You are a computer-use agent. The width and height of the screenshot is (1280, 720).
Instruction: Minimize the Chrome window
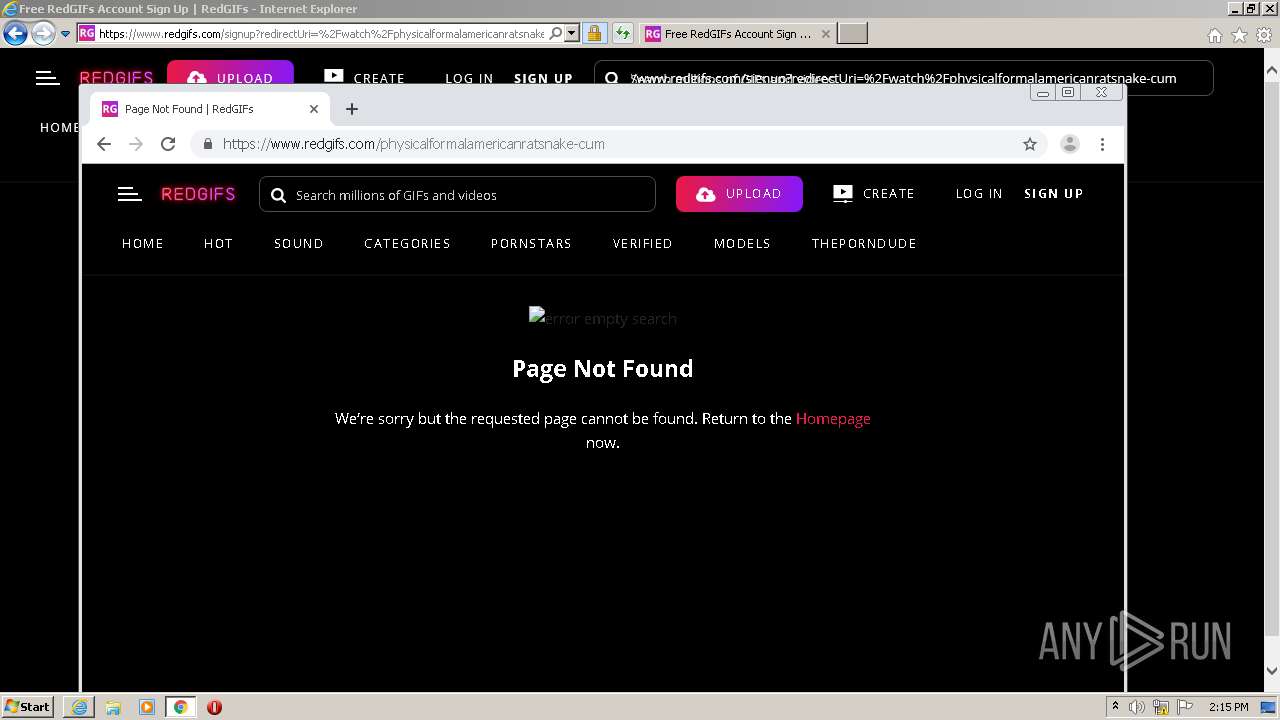click(x=1042, y=93)
